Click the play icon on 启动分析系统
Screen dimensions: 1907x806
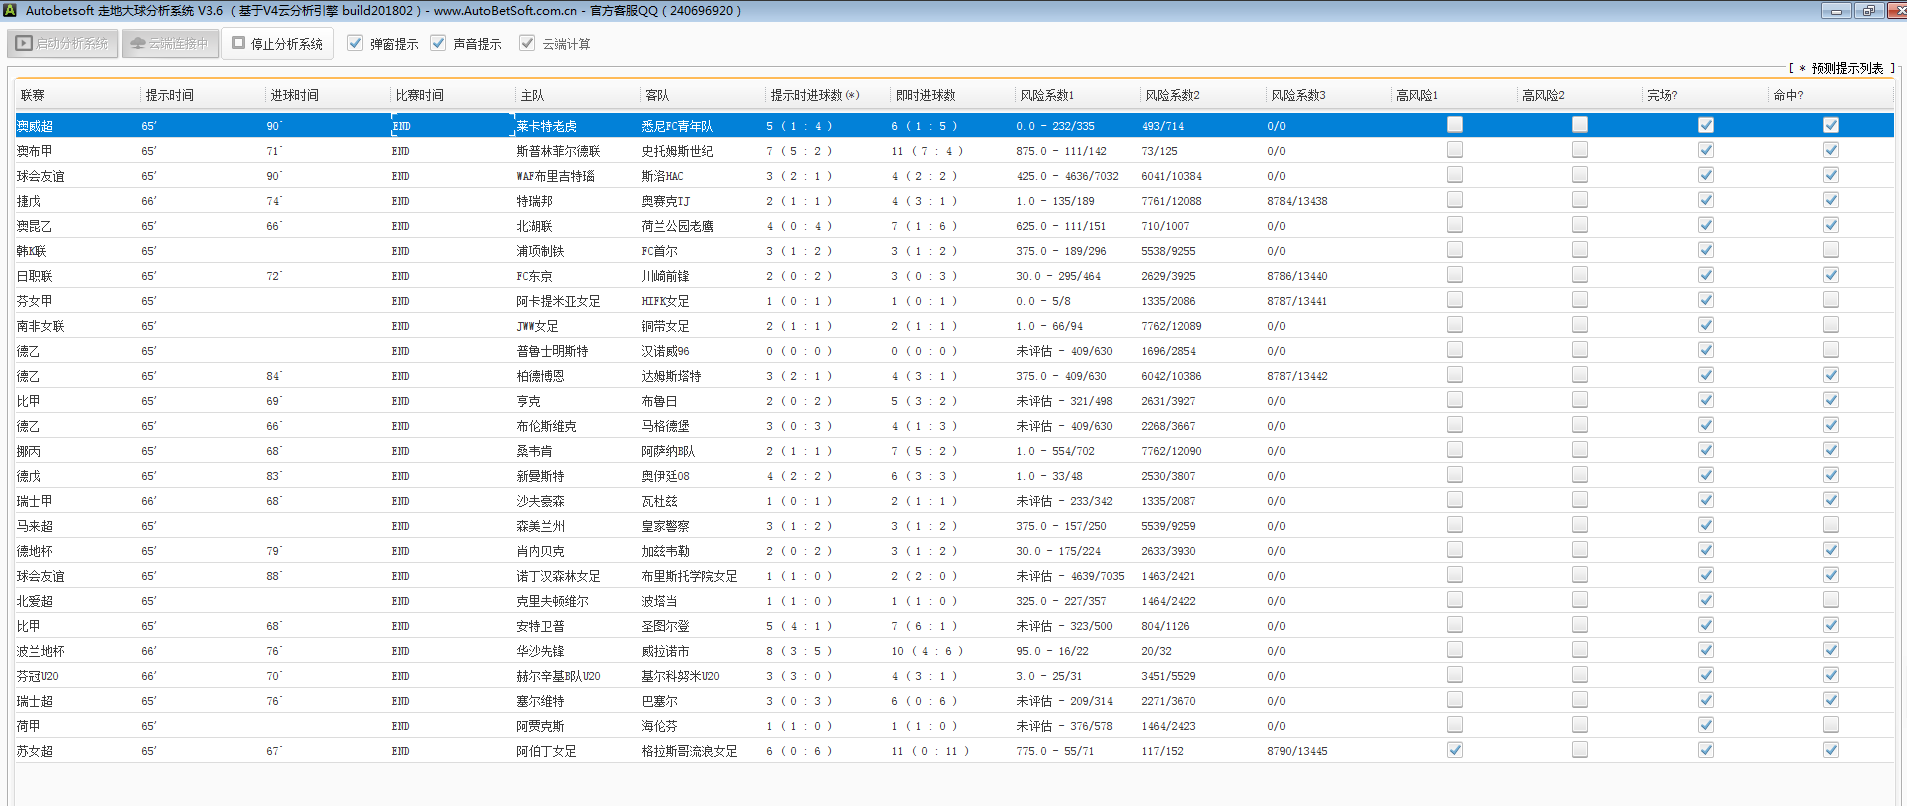tap(24, 44)
